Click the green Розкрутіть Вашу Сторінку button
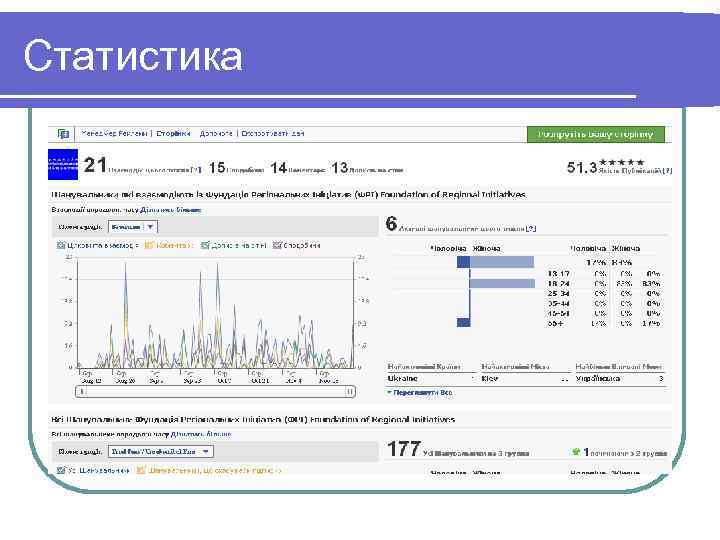The height and width of the screenshot is (540, 720). [x=596, y=134]
